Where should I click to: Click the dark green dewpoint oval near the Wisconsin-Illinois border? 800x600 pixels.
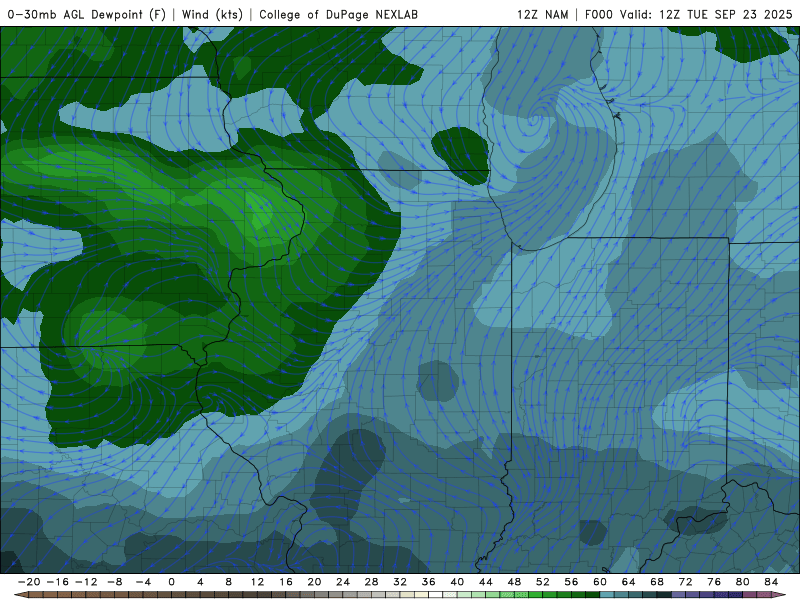460,156
